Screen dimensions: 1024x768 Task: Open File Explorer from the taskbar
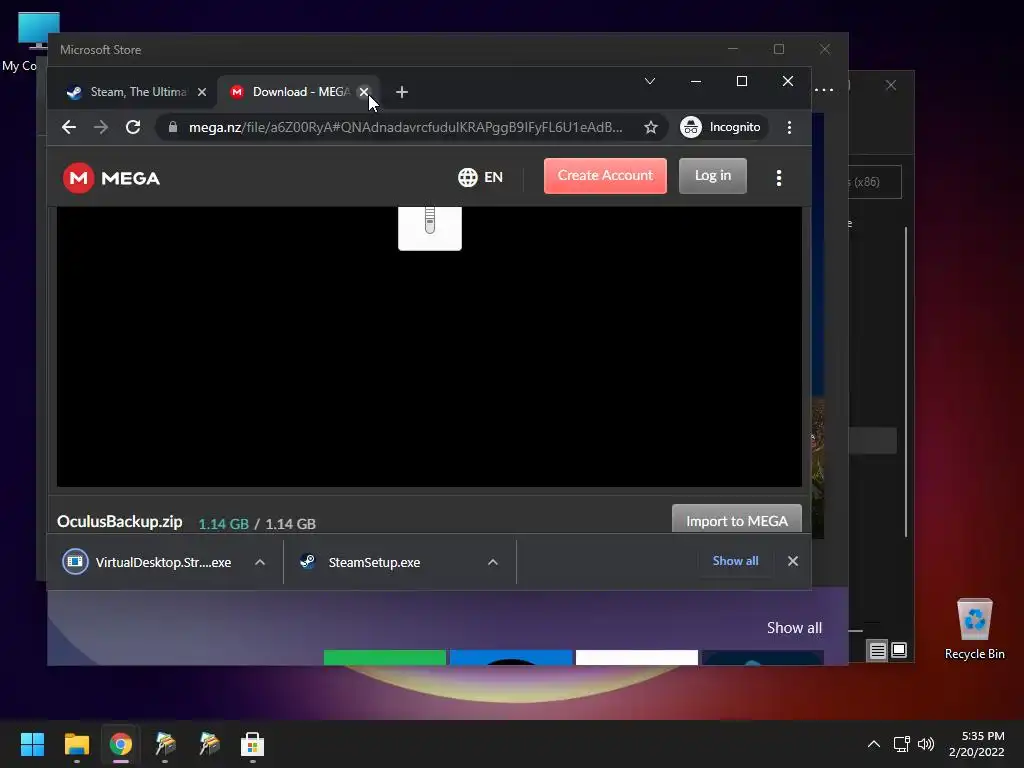[x=76, y=744]
